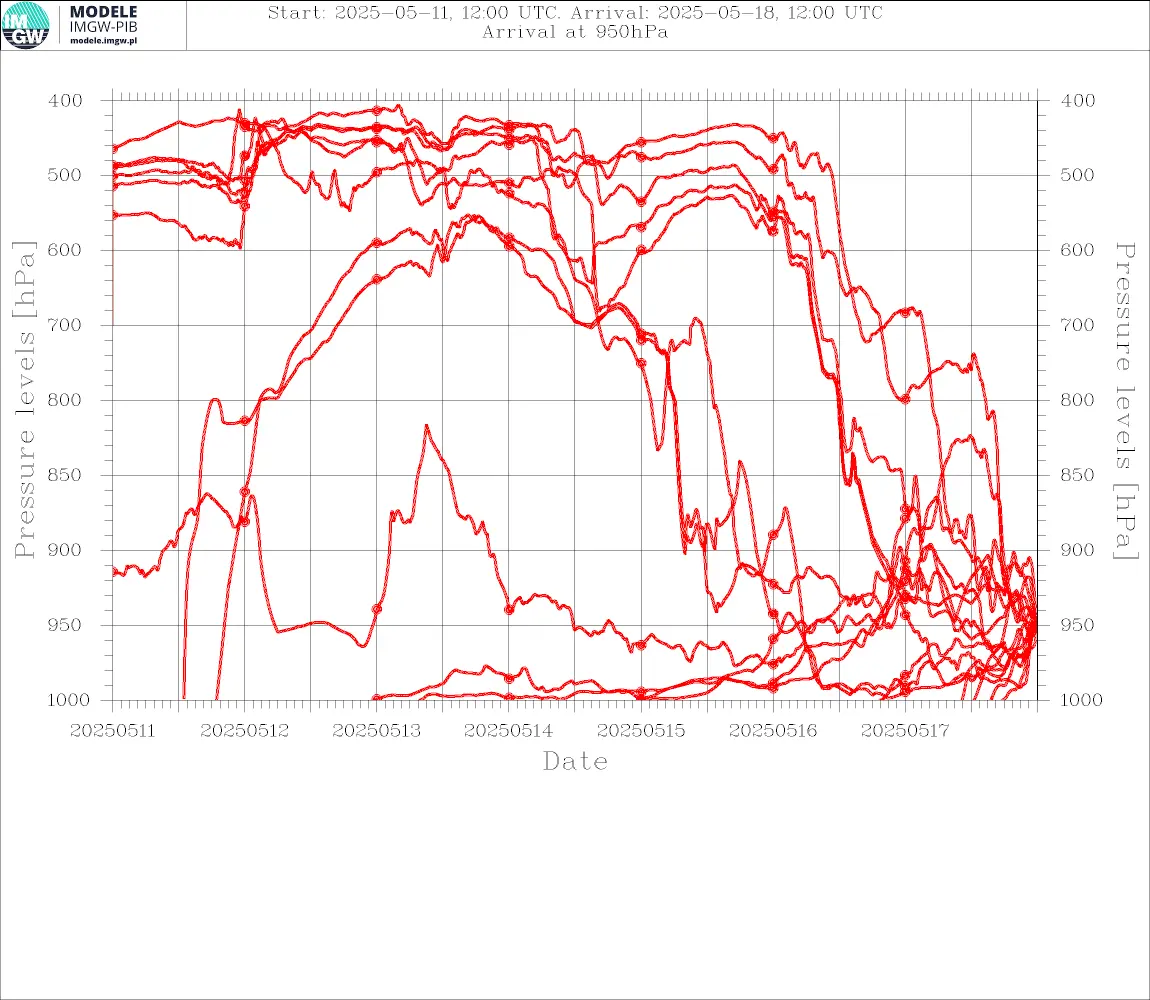Click the 20250517 date label
The width and height of the screenshot is (1150, 1000).
click(x=905, y=731)
